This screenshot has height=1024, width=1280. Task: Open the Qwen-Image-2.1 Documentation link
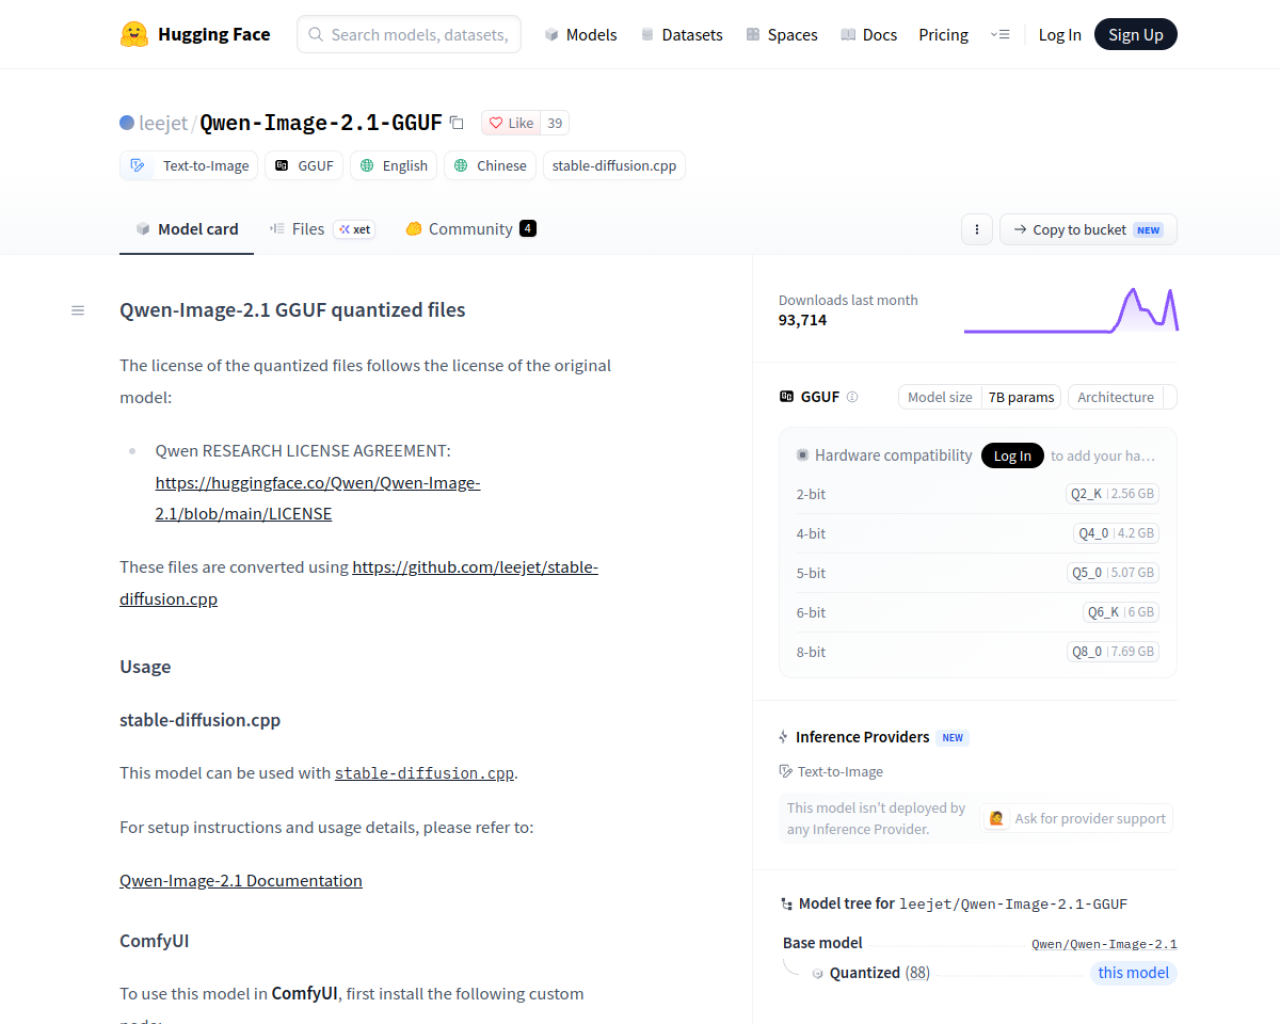click(241, 881)
